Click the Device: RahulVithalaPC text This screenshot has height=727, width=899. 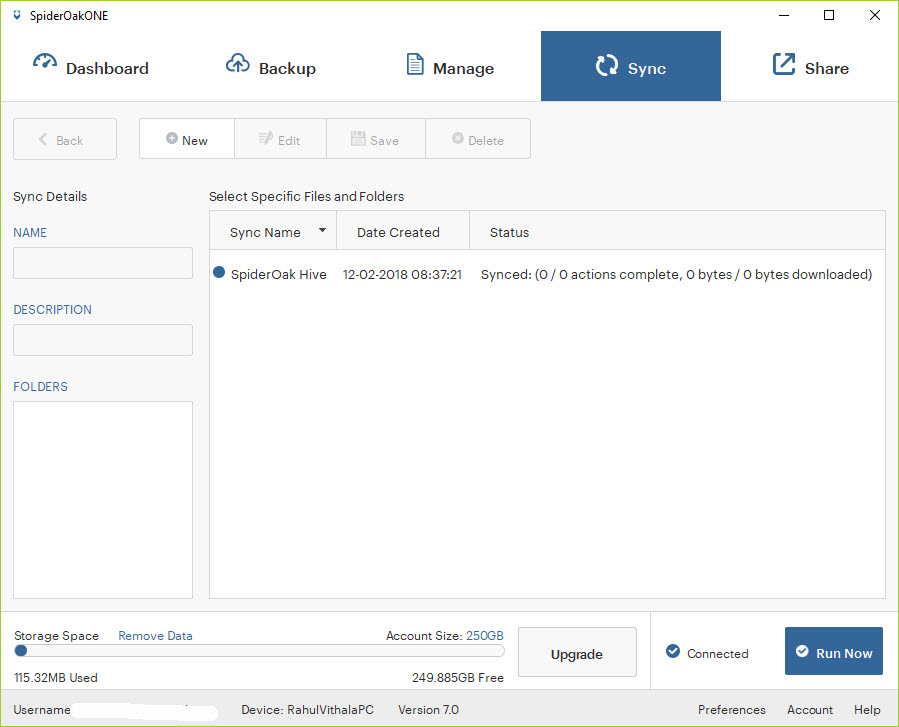(307, 710)
